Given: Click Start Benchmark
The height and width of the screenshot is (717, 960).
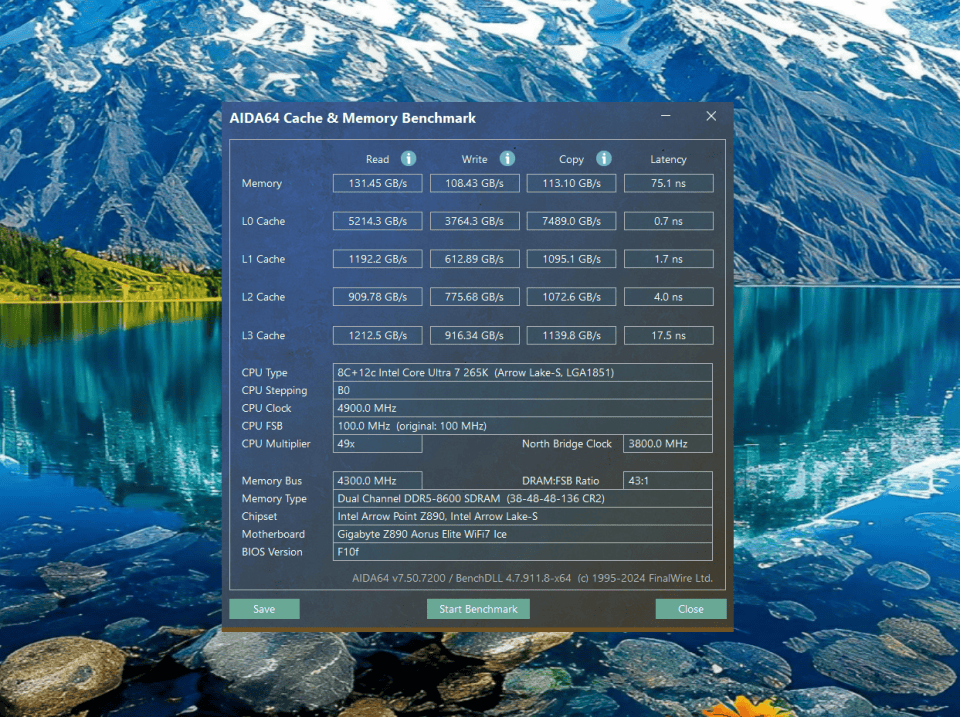Looking at the screenshot, I should pyautogui.click(x=478, y=609).
